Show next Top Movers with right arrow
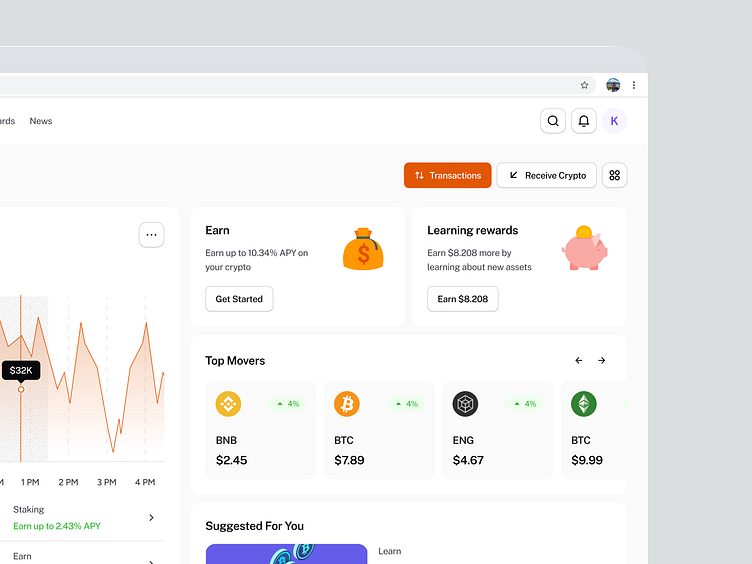 (x=601, y=360)
